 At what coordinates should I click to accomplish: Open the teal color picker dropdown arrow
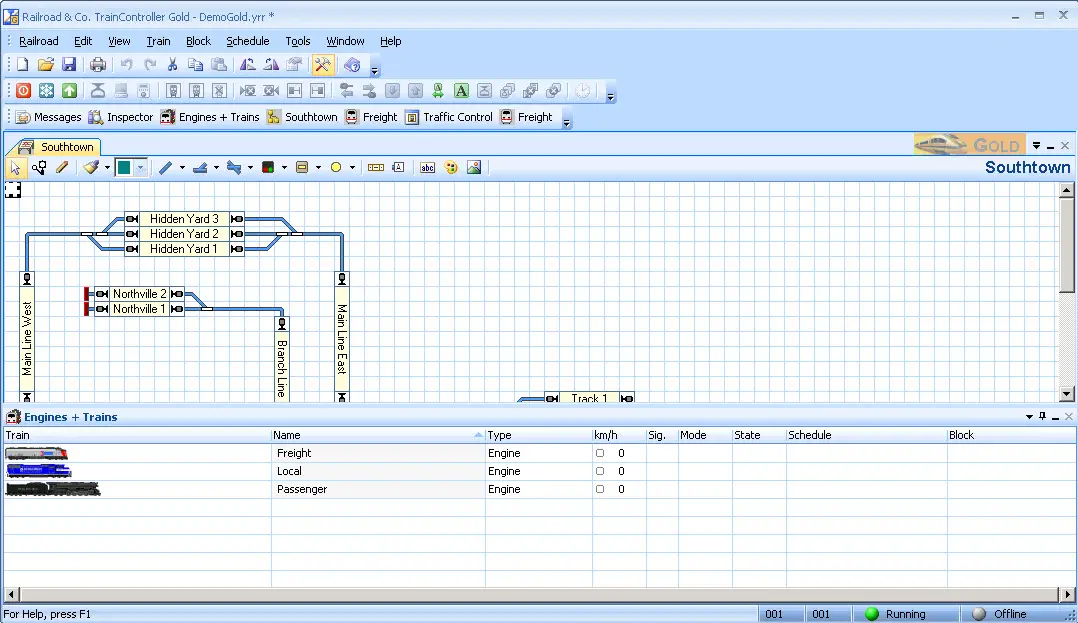point(141,168)
